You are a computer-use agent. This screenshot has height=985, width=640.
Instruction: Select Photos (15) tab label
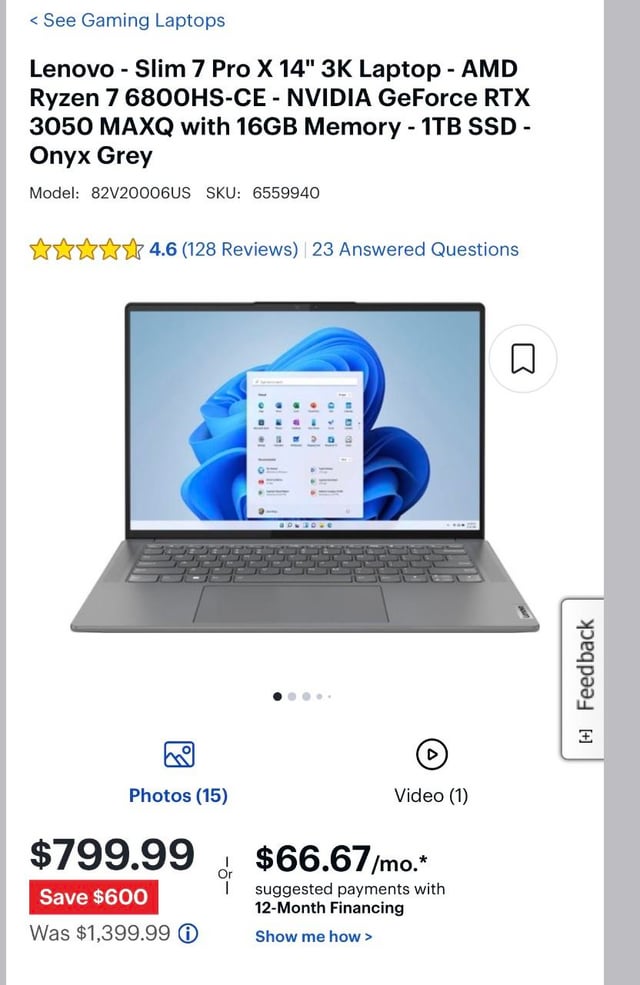[178, 795]
